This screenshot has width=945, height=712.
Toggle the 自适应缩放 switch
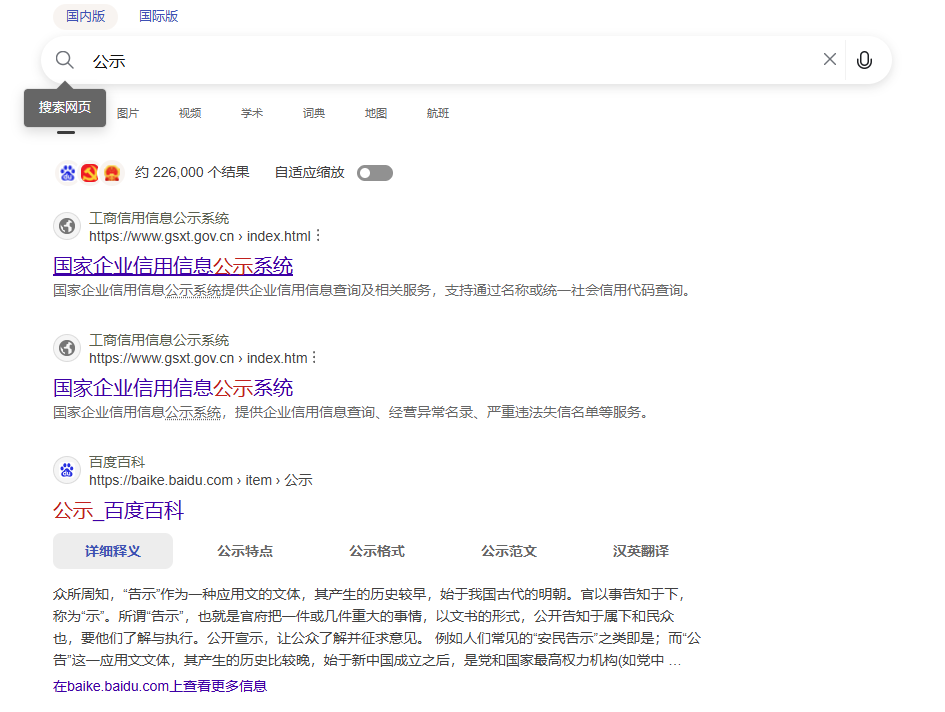(375, 173)
